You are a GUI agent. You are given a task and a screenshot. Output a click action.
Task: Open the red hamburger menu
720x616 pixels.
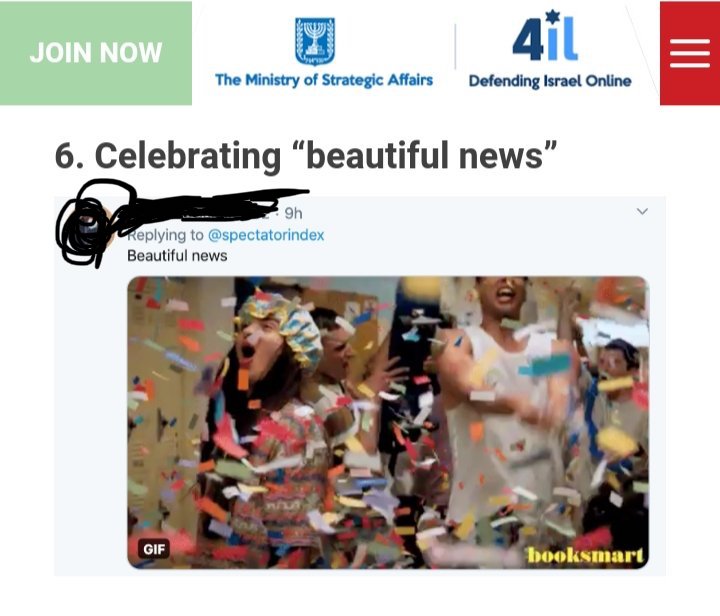click(x=690, y=53)
